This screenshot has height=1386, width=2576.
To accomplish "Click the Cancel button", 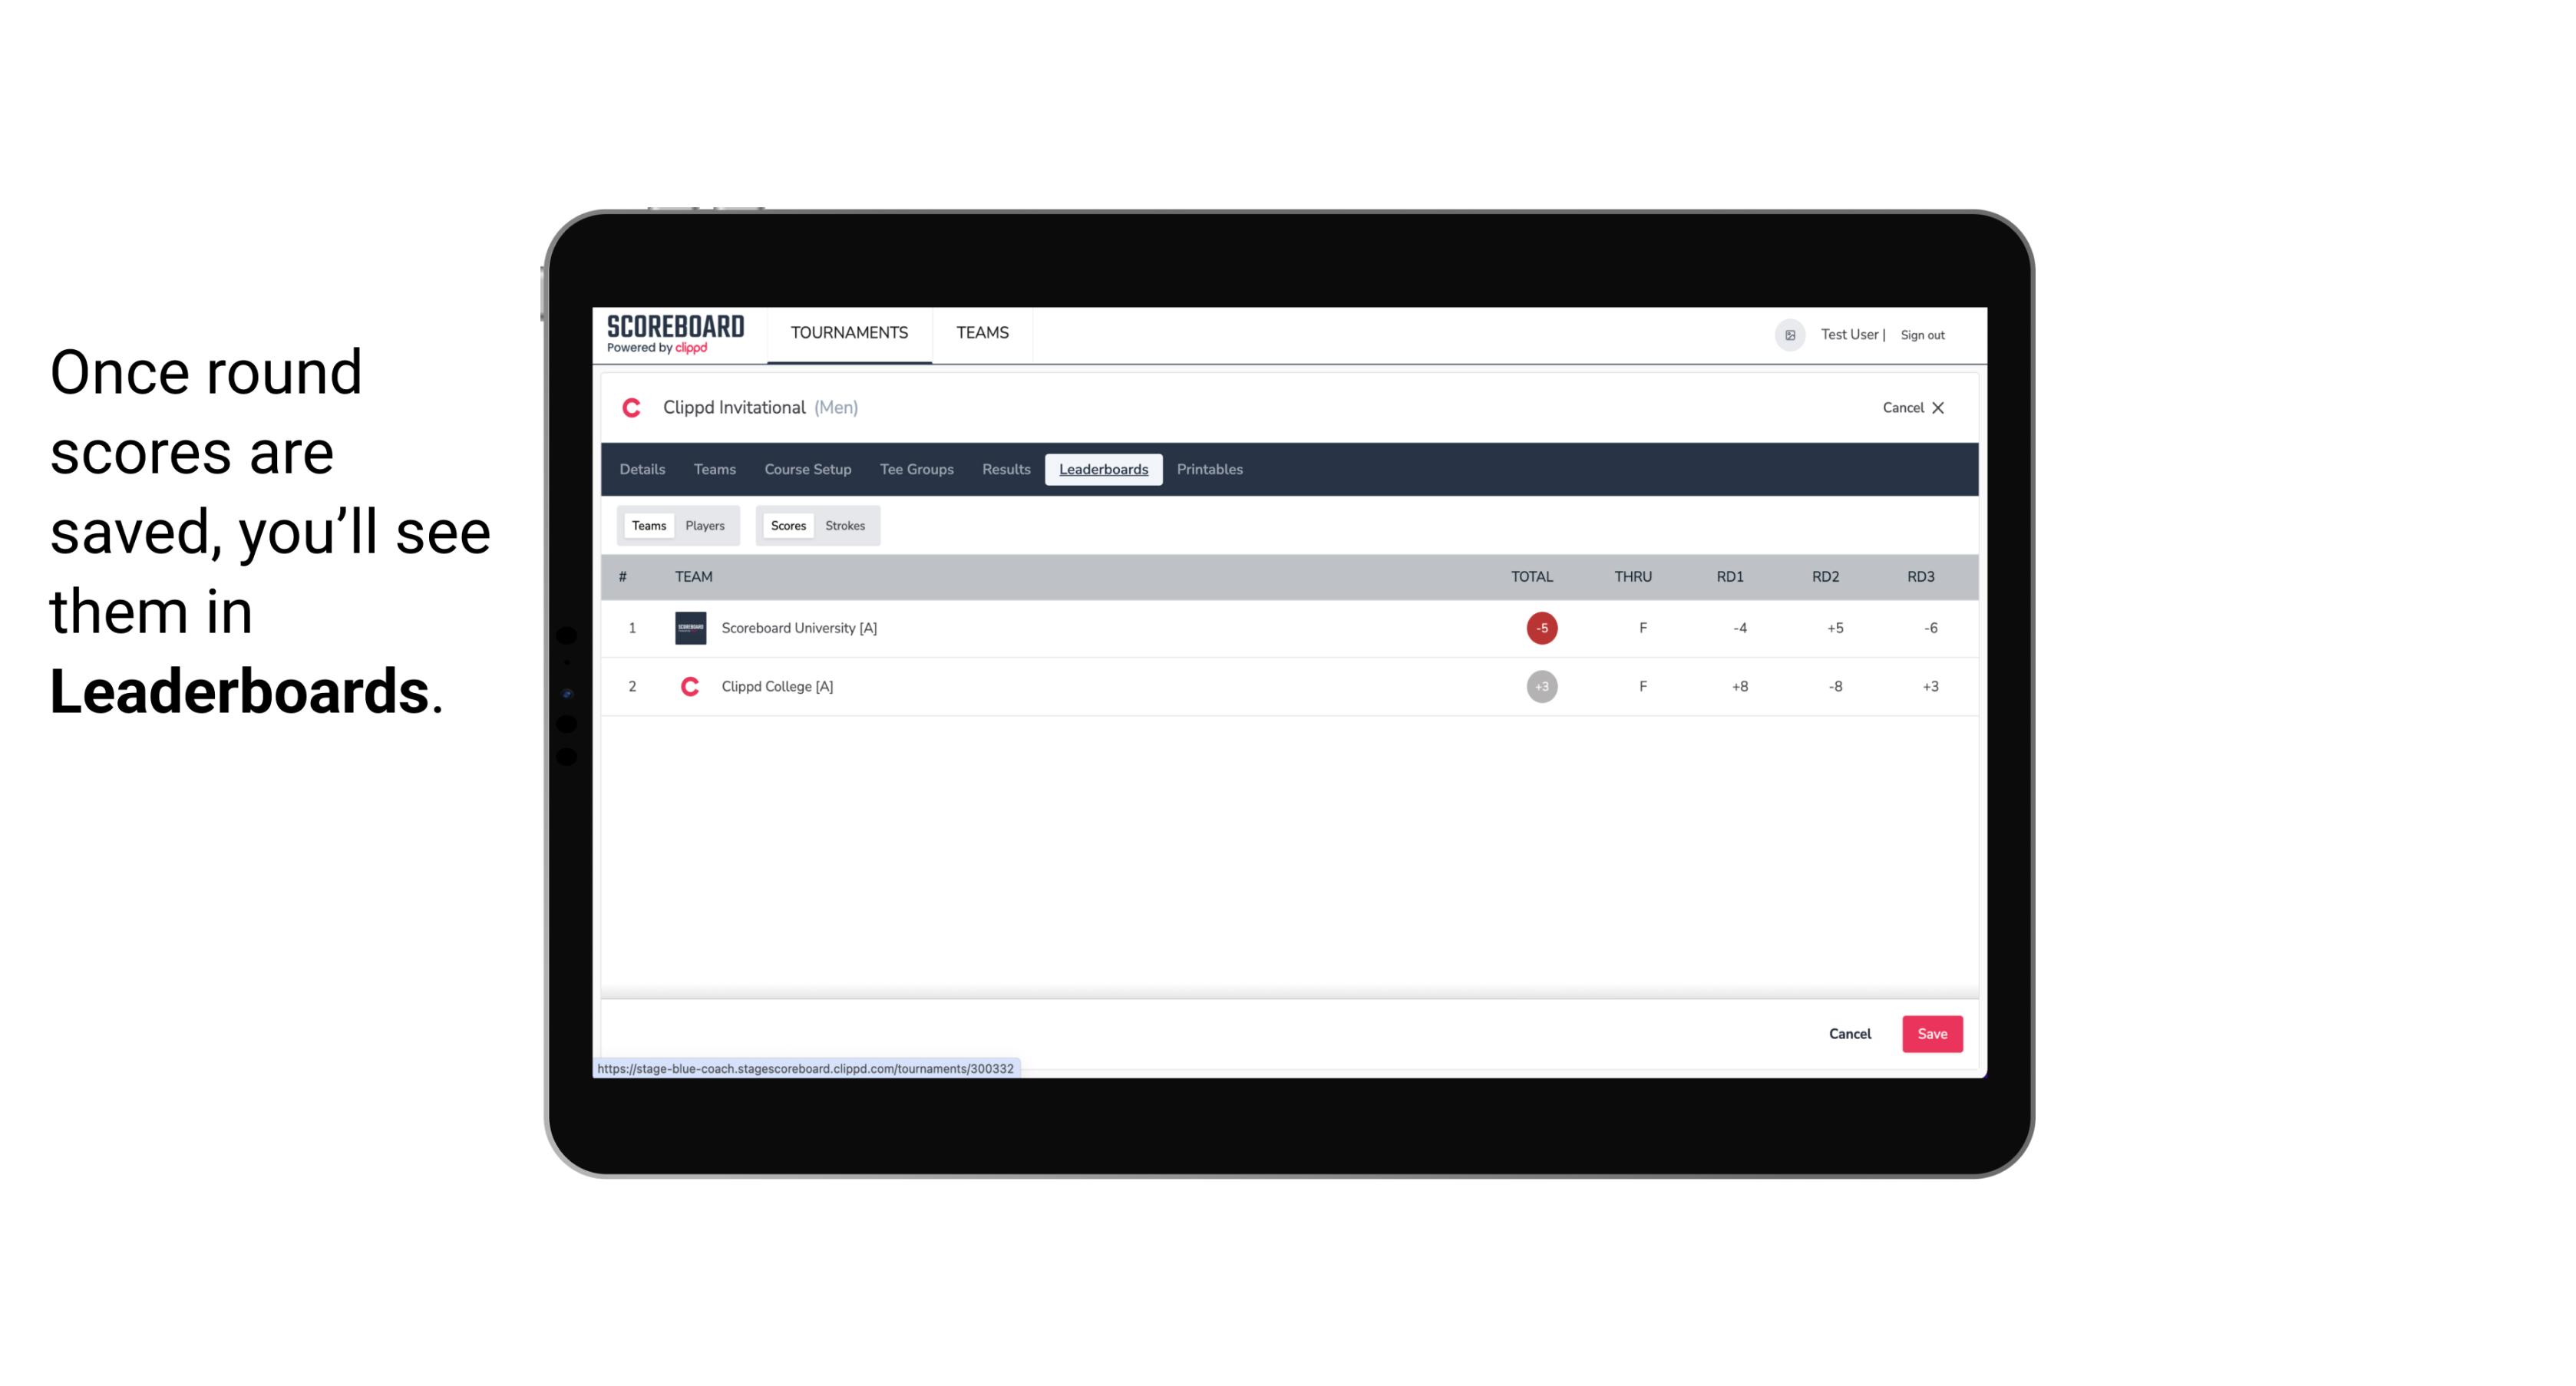I will coord(1851,1033).
